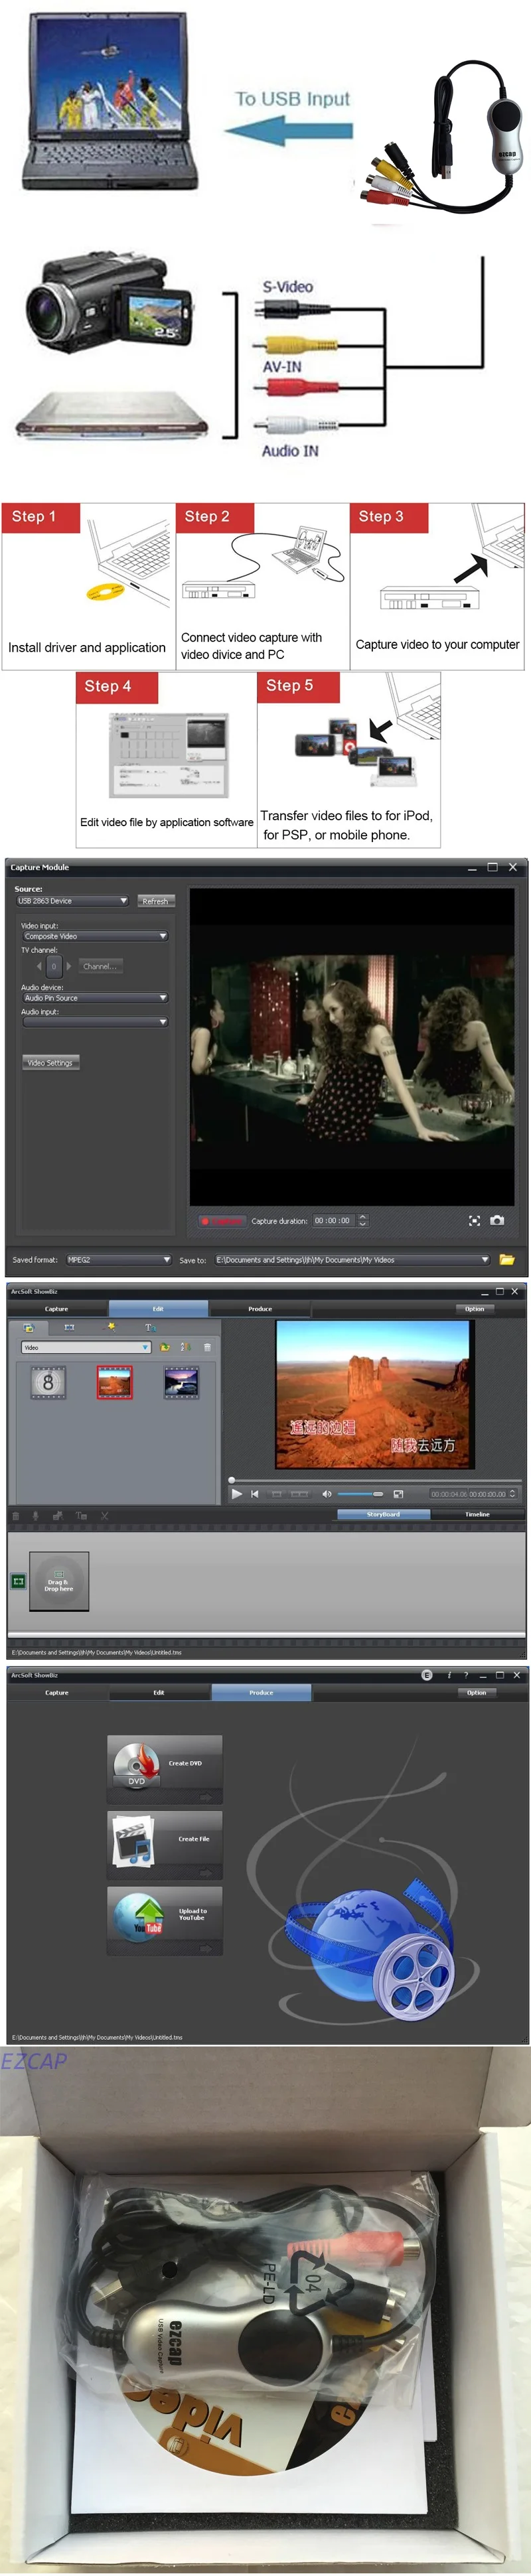The width and height of the screenshot is (531, 2576).
Task: Select the red-bordered desert video thumbnail
Action: (x=114, y=1382)
